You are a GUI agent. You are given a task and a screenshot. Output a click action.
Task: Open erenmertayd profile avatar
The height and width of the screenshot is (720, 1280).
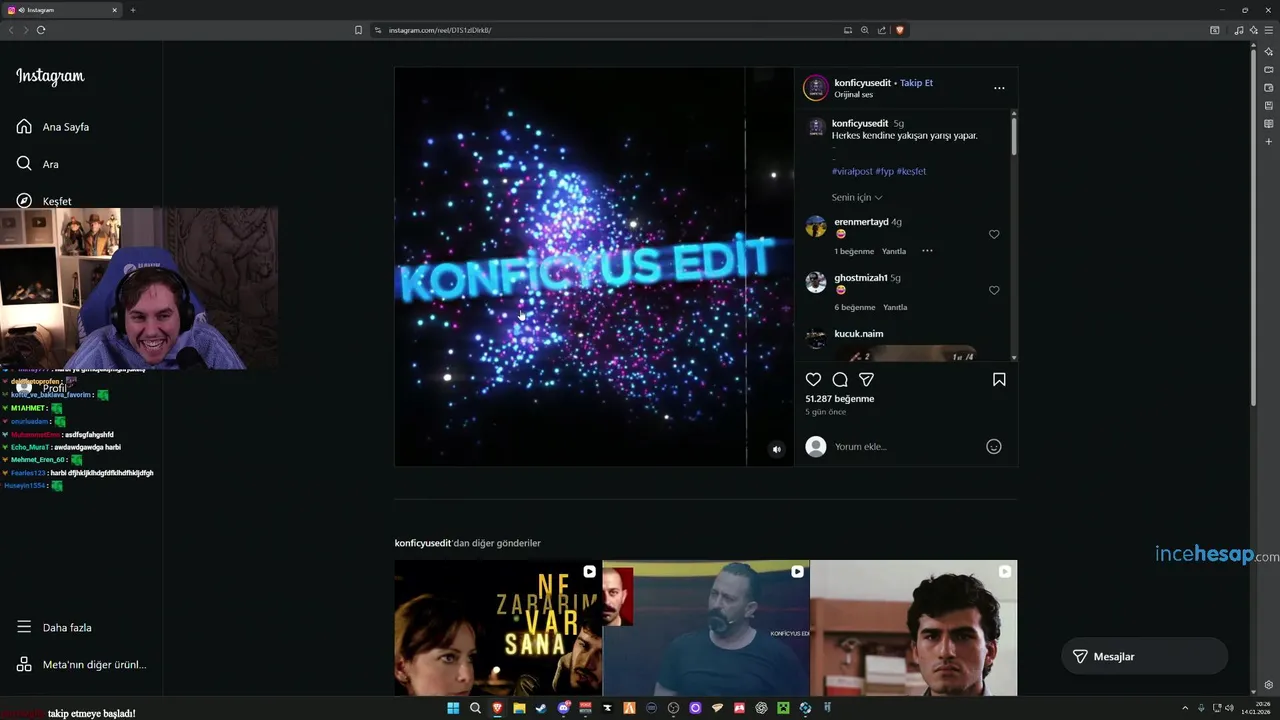pos(816,227)
